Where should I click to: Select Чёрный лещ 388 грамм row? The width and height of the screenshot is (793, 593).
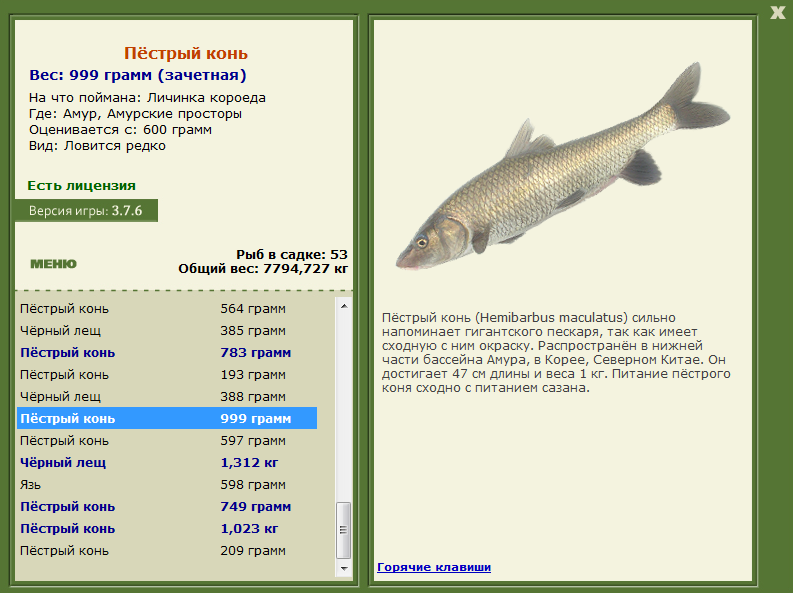coord(167,396)
